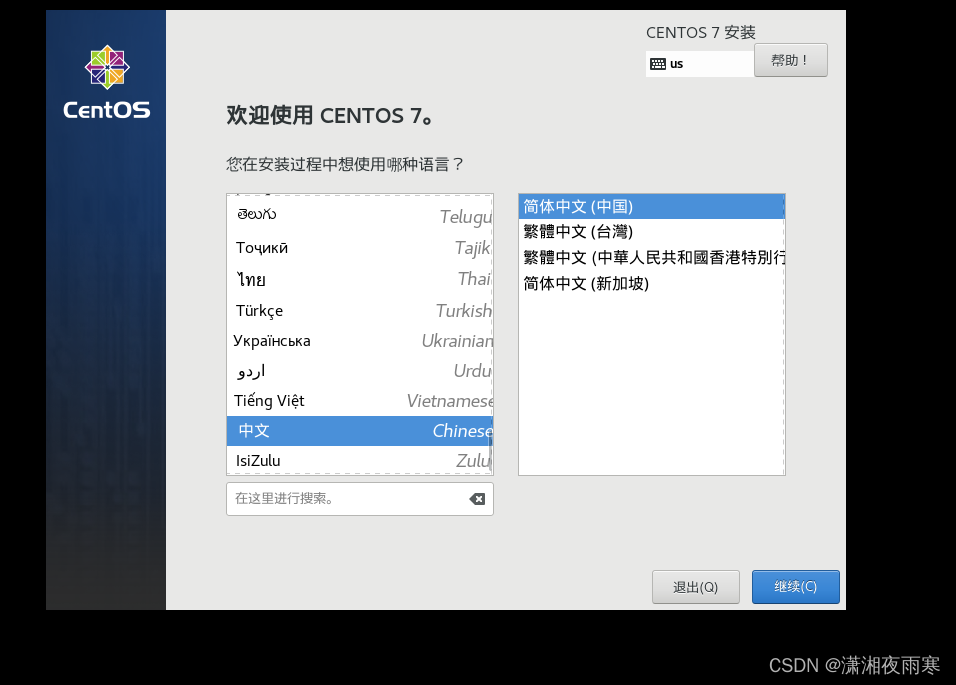
Task: Click the us keyboard layout indicator
Action: tap(699, 64)
